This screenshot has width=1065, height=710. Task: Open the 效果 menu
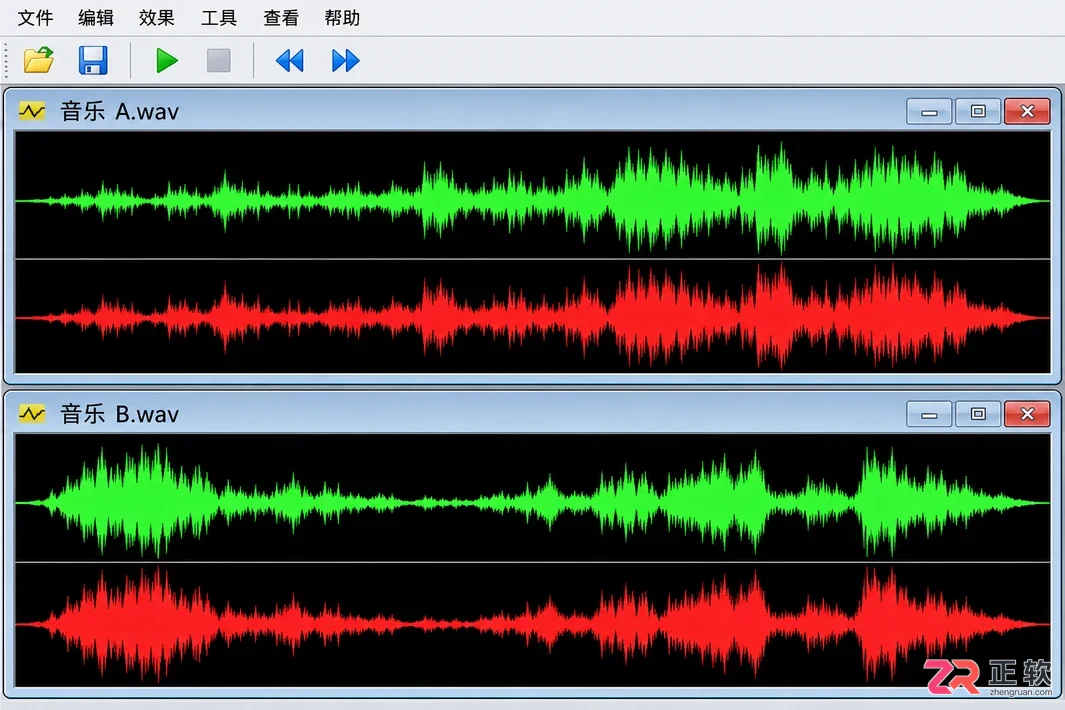tap(157, 18)
